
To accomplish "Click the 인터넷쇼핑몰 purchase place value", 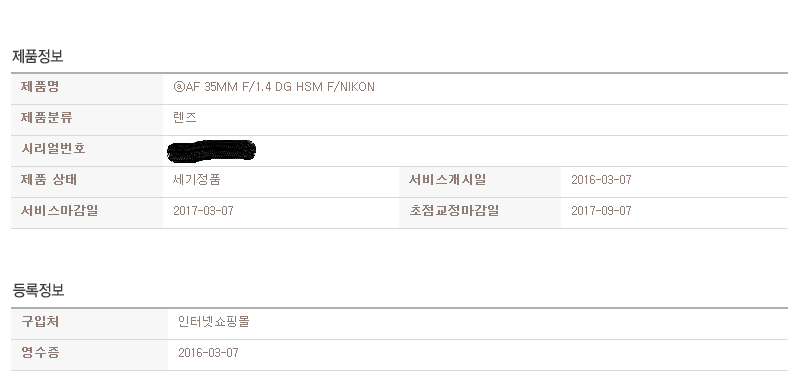I will click(214, 322).
